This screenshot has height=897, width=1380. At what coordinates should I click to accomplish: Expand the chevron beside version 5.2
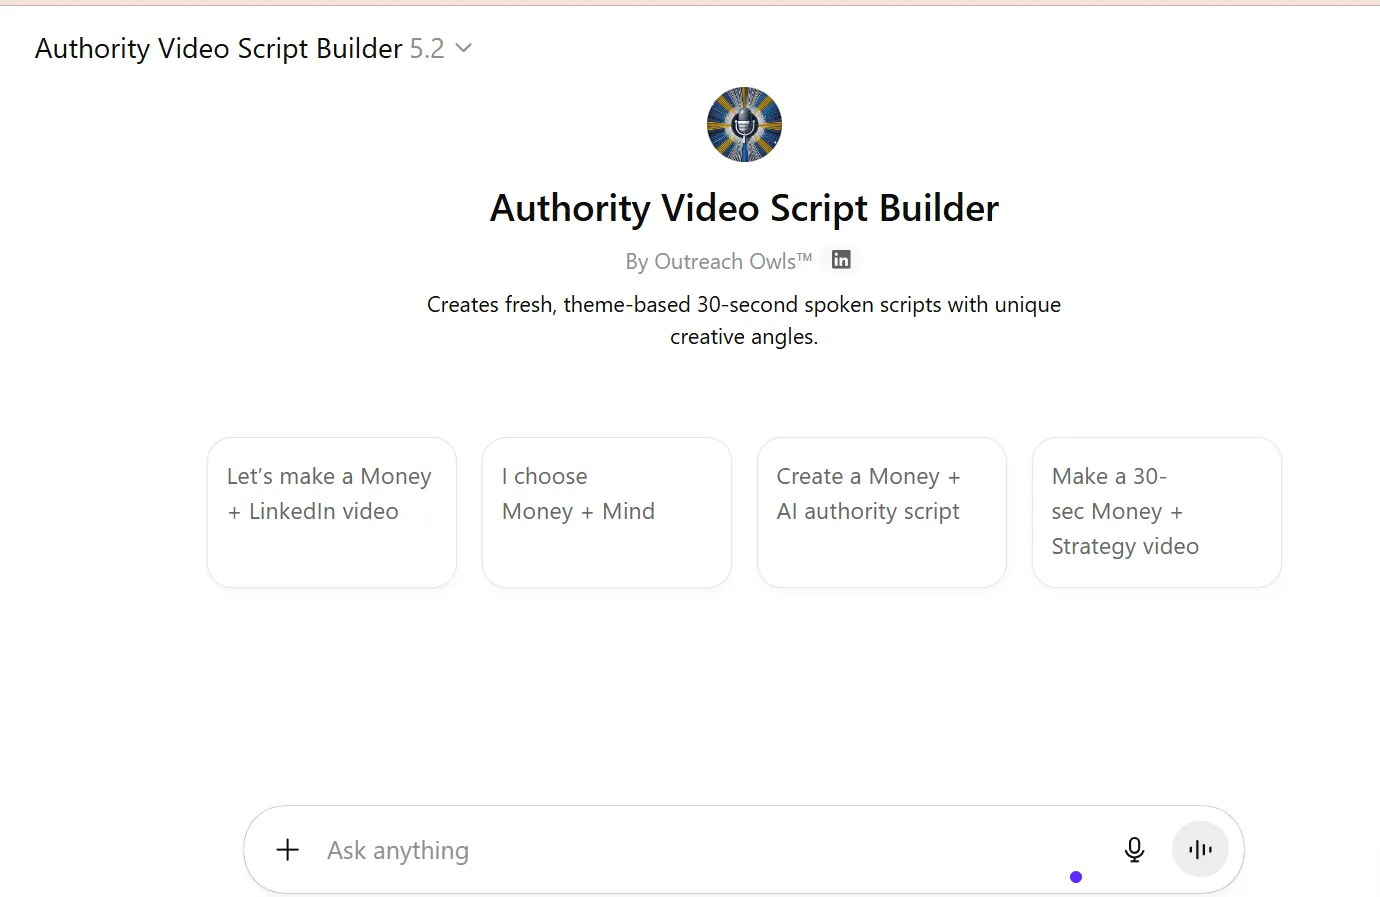click(x=463, y=48)
